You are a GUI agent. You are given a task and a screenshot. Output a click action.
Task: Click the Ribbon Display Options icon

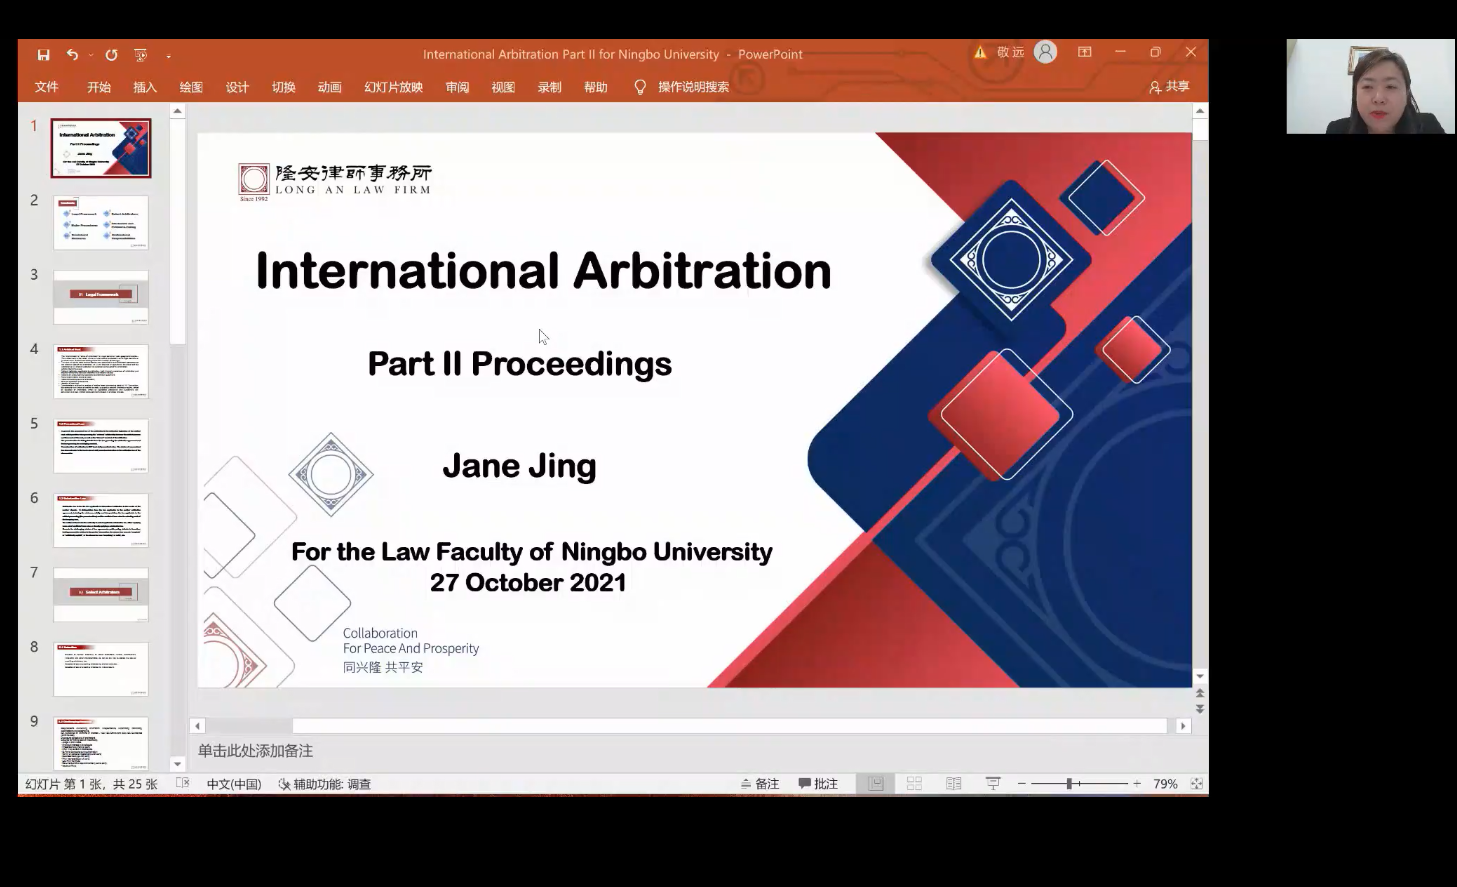tap(1085, 52)
